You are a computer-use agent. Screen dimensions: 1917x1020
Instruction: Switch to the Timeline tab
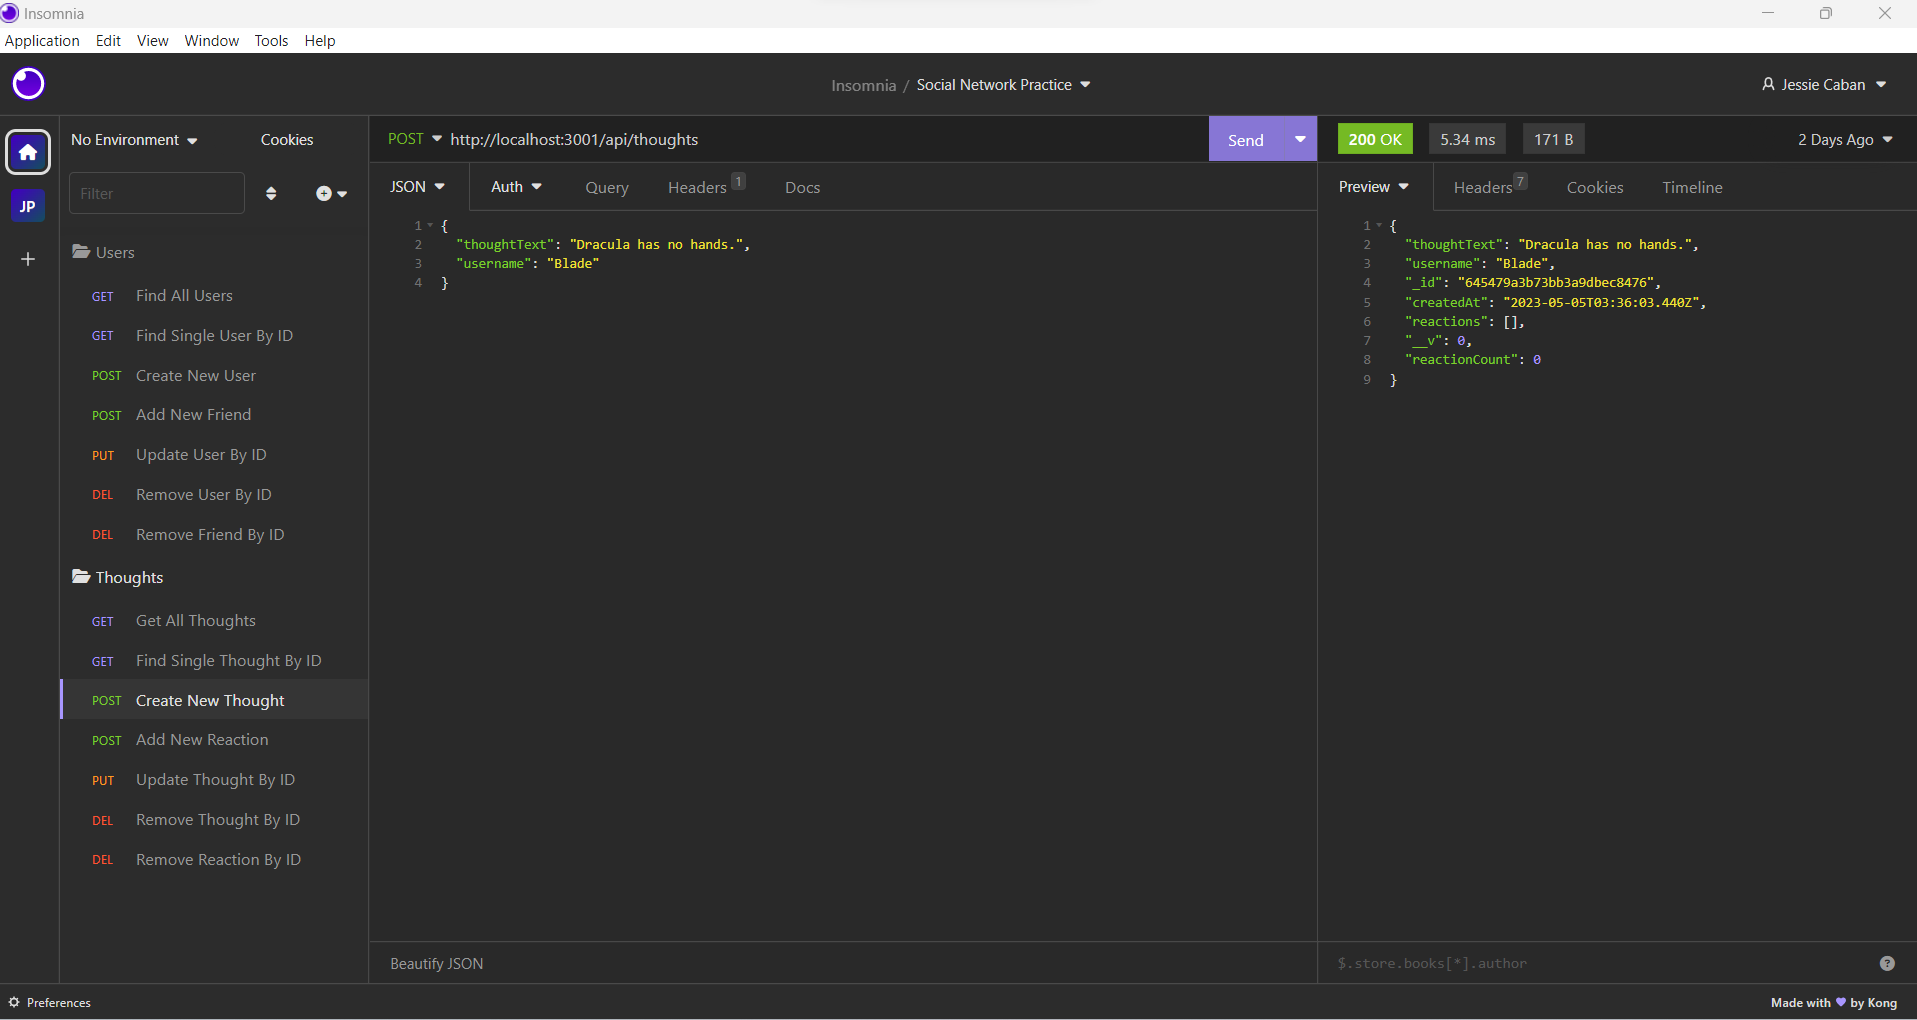coord(1692,188)
